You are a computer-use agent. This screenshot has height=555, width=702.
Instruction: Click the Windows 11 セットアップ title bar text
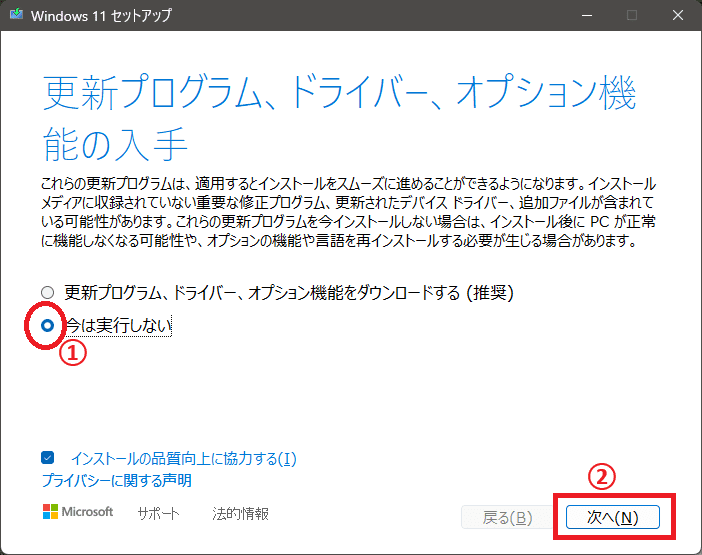point(100,16)
